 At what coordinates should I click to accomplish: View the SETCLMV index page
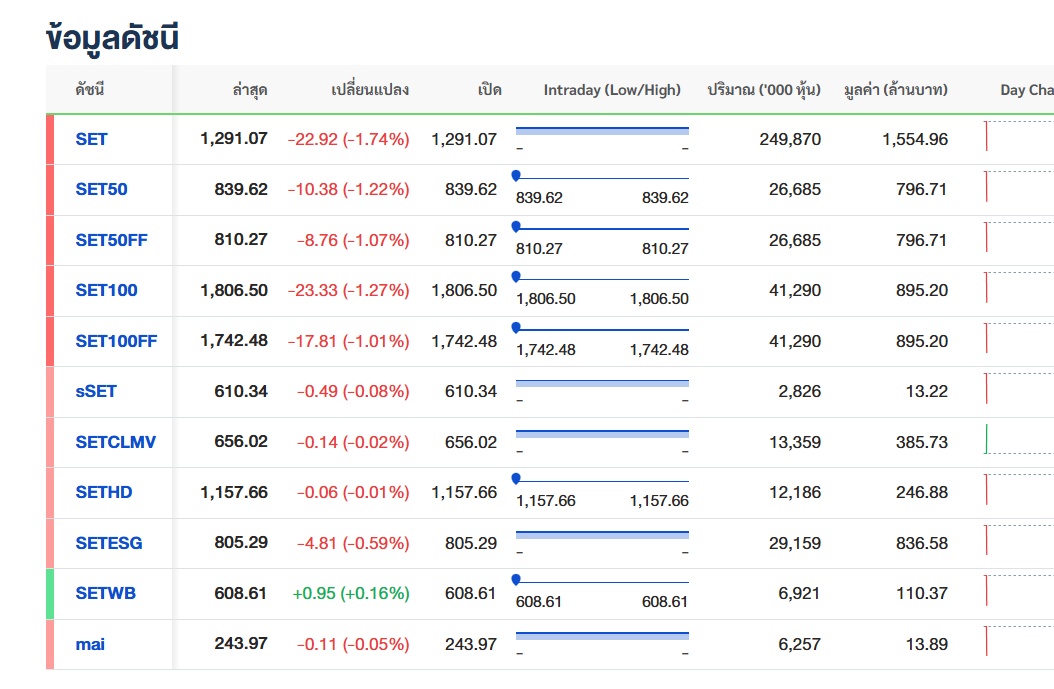[x=115, y=442]
